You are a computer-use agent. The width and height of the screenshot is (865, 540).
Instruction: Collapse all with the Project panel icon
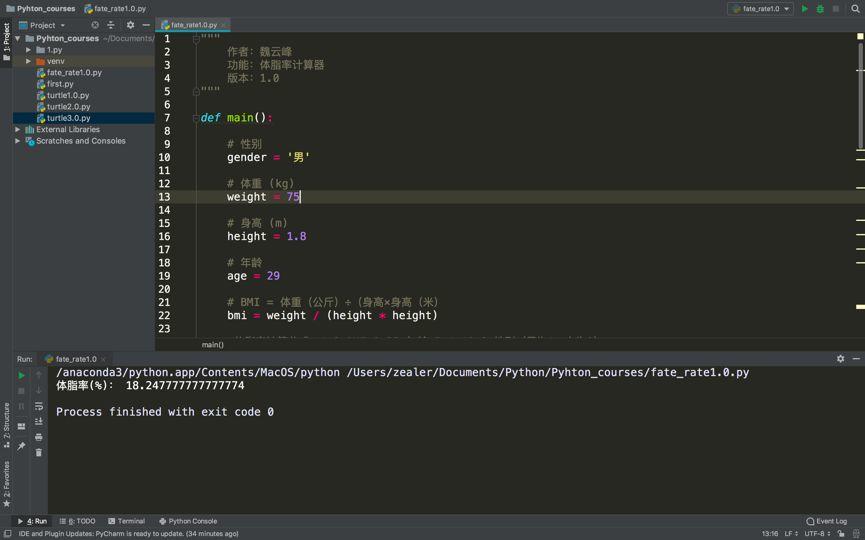[x=111, y=25]
